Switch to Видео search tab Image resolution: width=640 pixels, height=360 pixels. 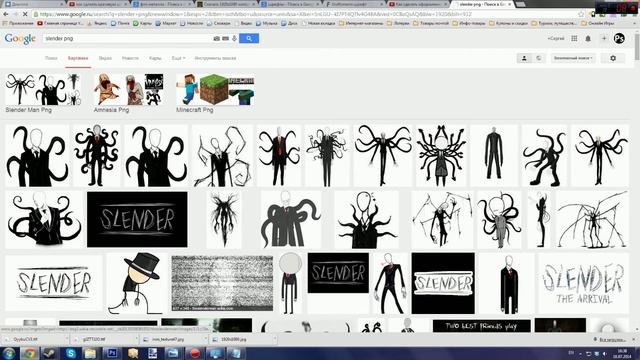click(x=105, y=58)
